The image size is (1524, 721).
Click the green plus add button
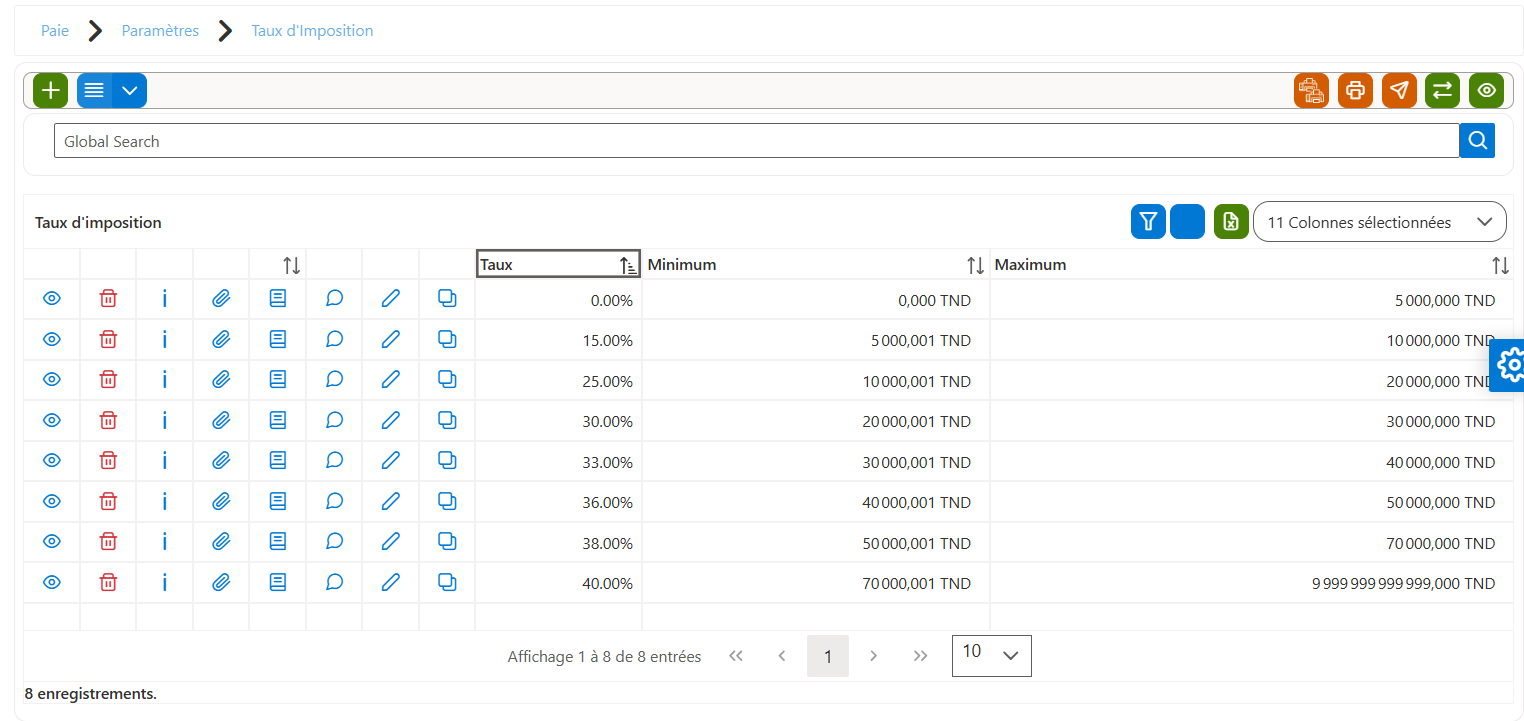click(x=50, y=90)
